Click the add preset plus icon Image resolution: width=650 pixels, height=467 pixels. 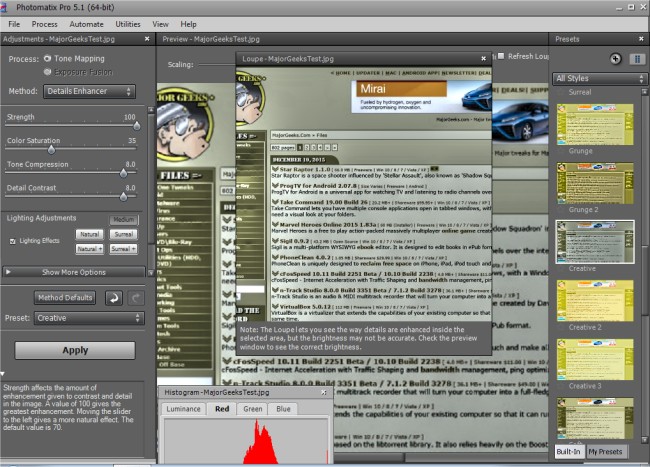[615, 59]
